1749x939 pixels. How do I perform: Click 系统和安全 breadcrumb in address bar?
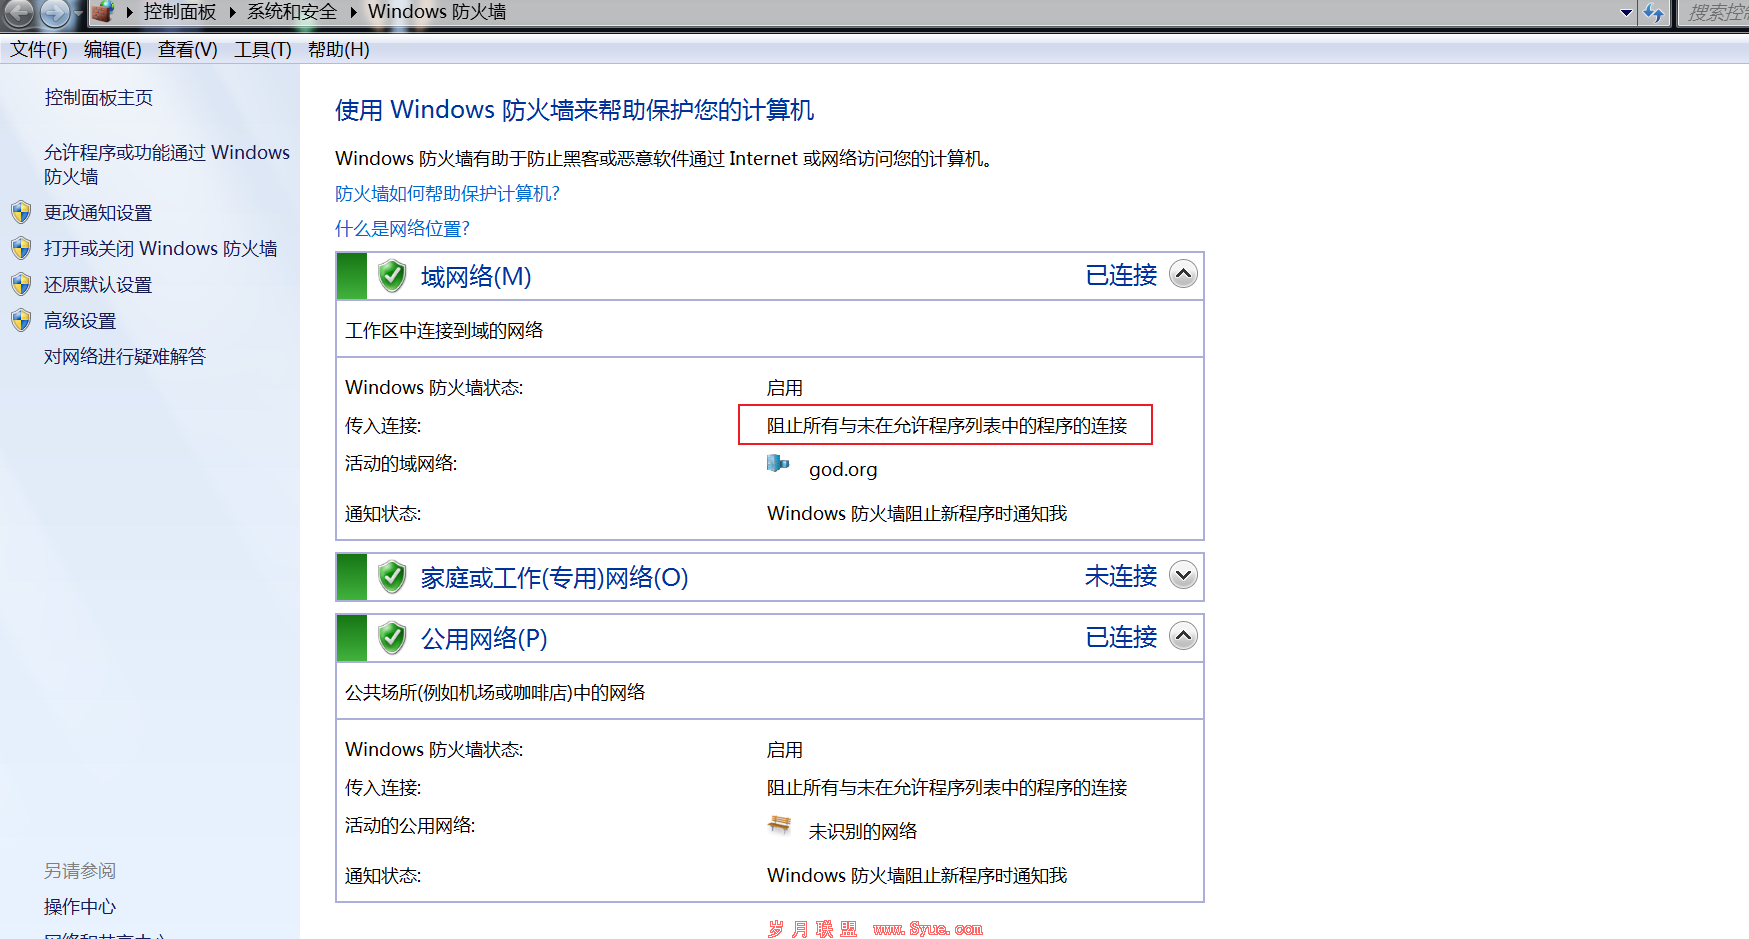pos(292,12)
